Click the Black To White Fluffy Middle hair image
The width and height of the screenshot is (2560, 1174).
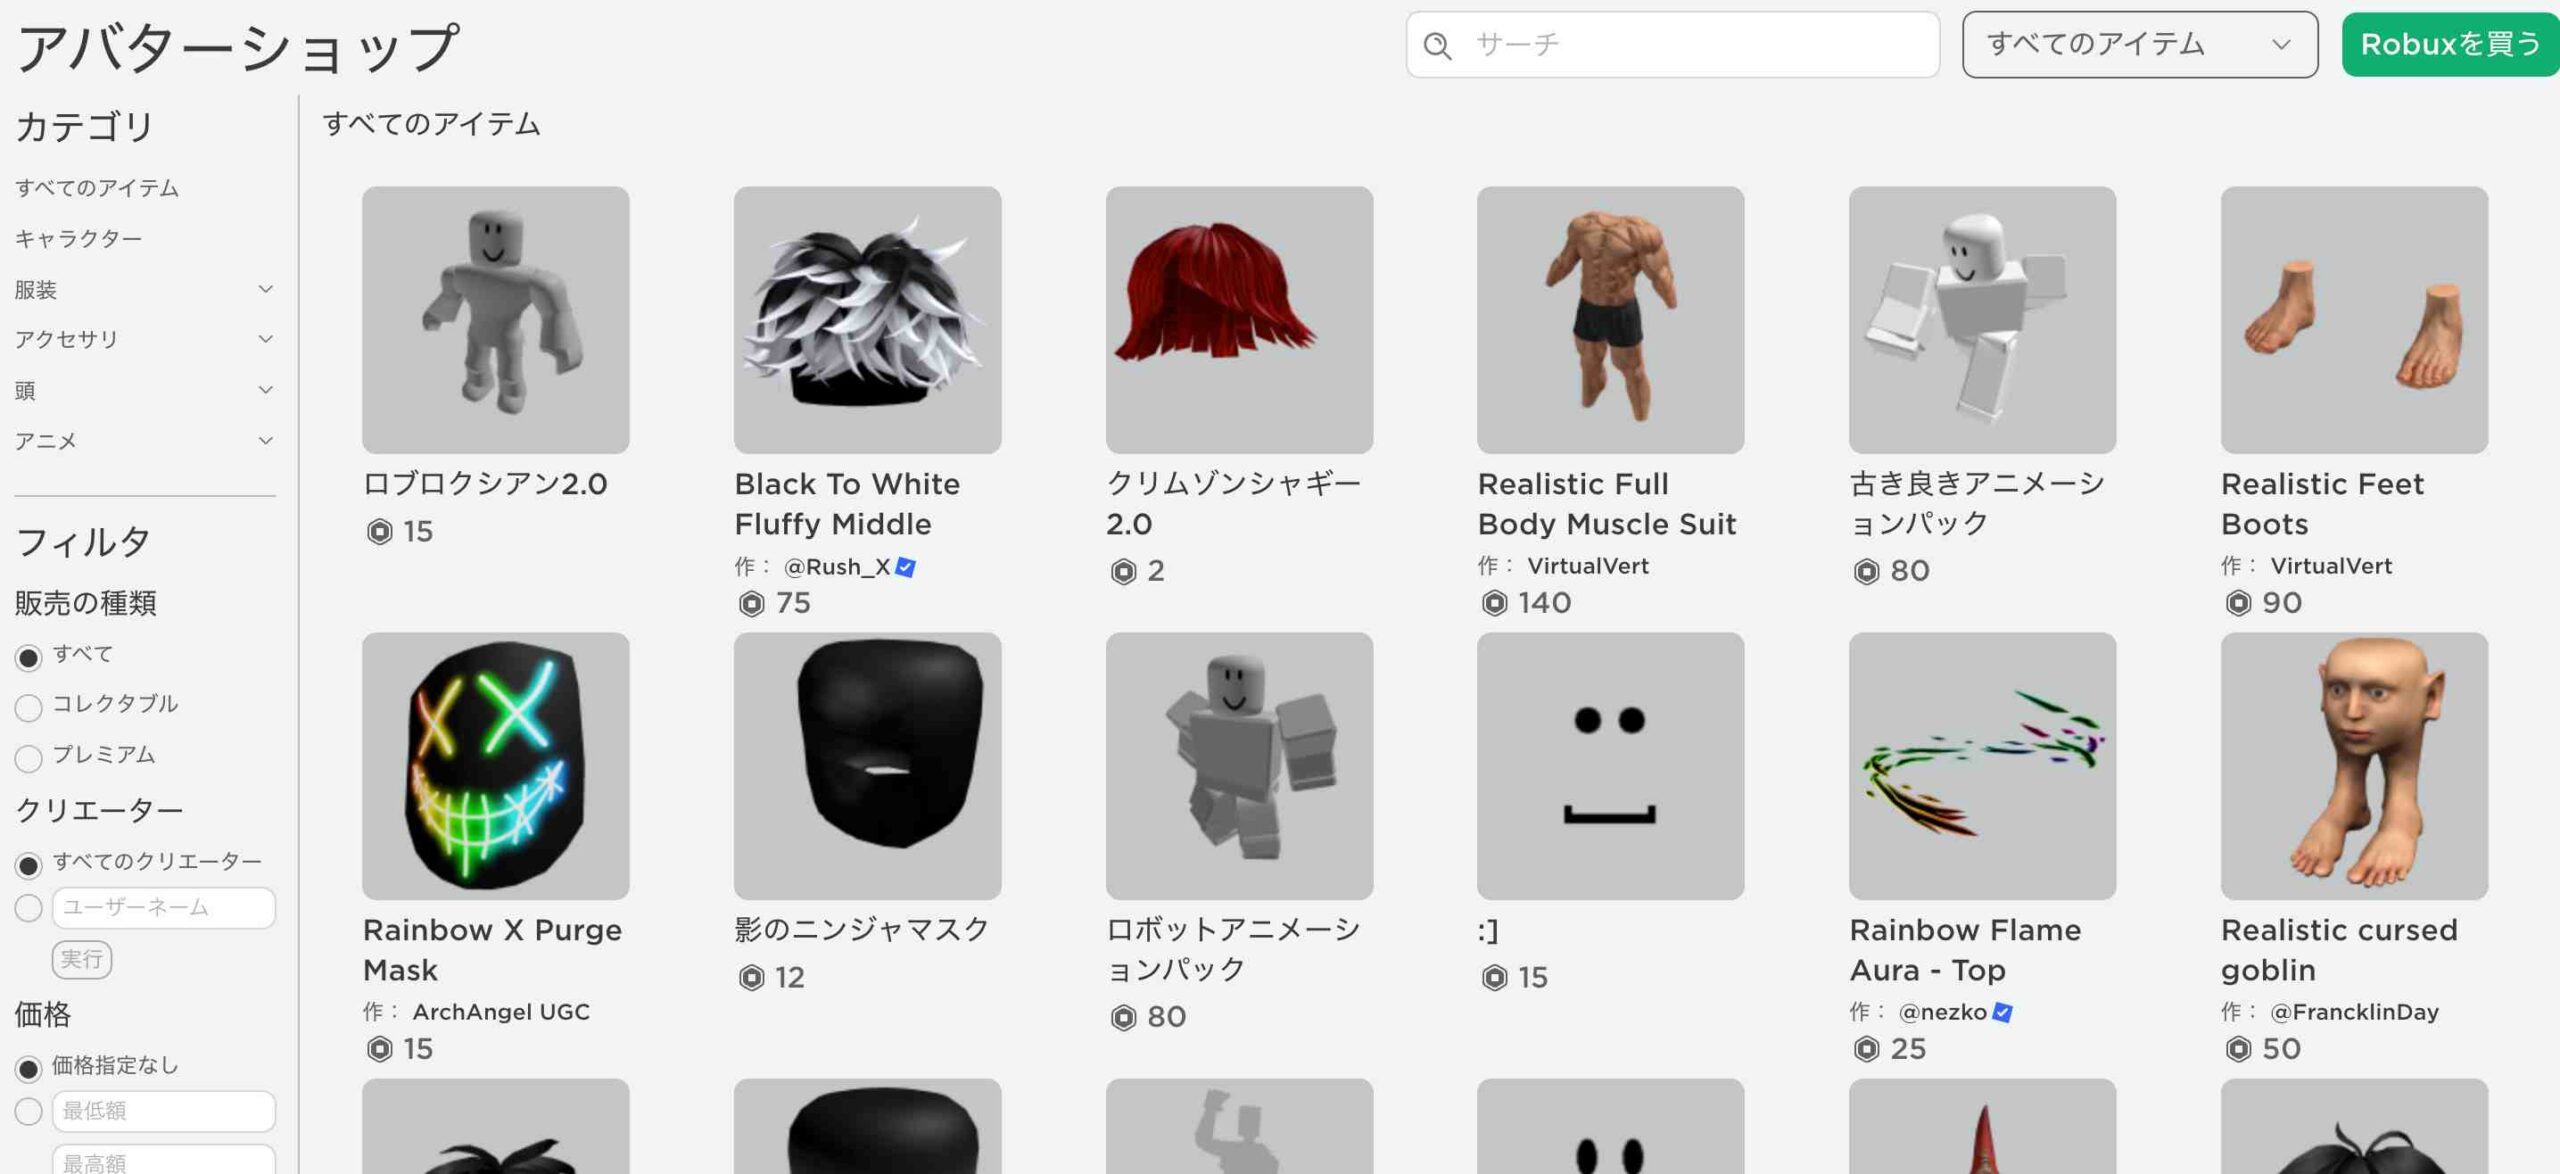867,319
